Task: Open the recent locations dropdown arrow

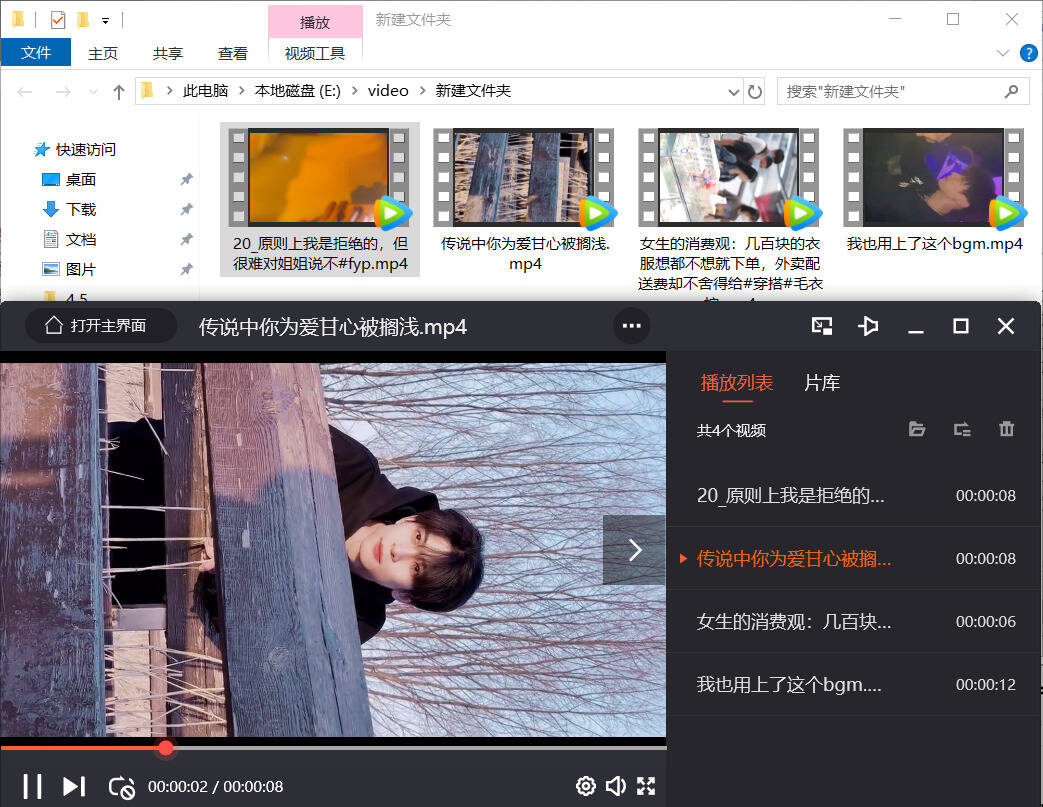Action: 94,92
